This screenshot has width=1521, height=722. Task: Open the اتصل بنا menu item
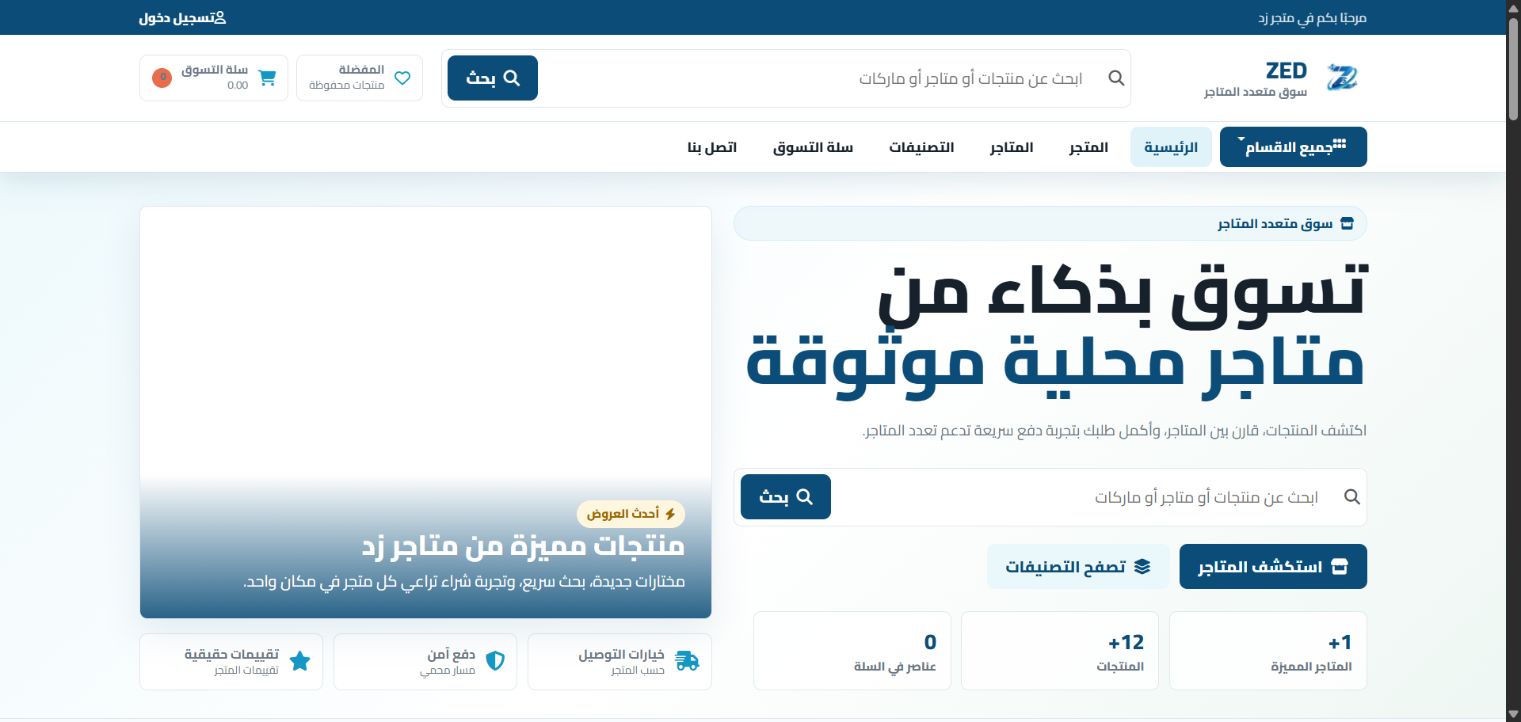712,147
